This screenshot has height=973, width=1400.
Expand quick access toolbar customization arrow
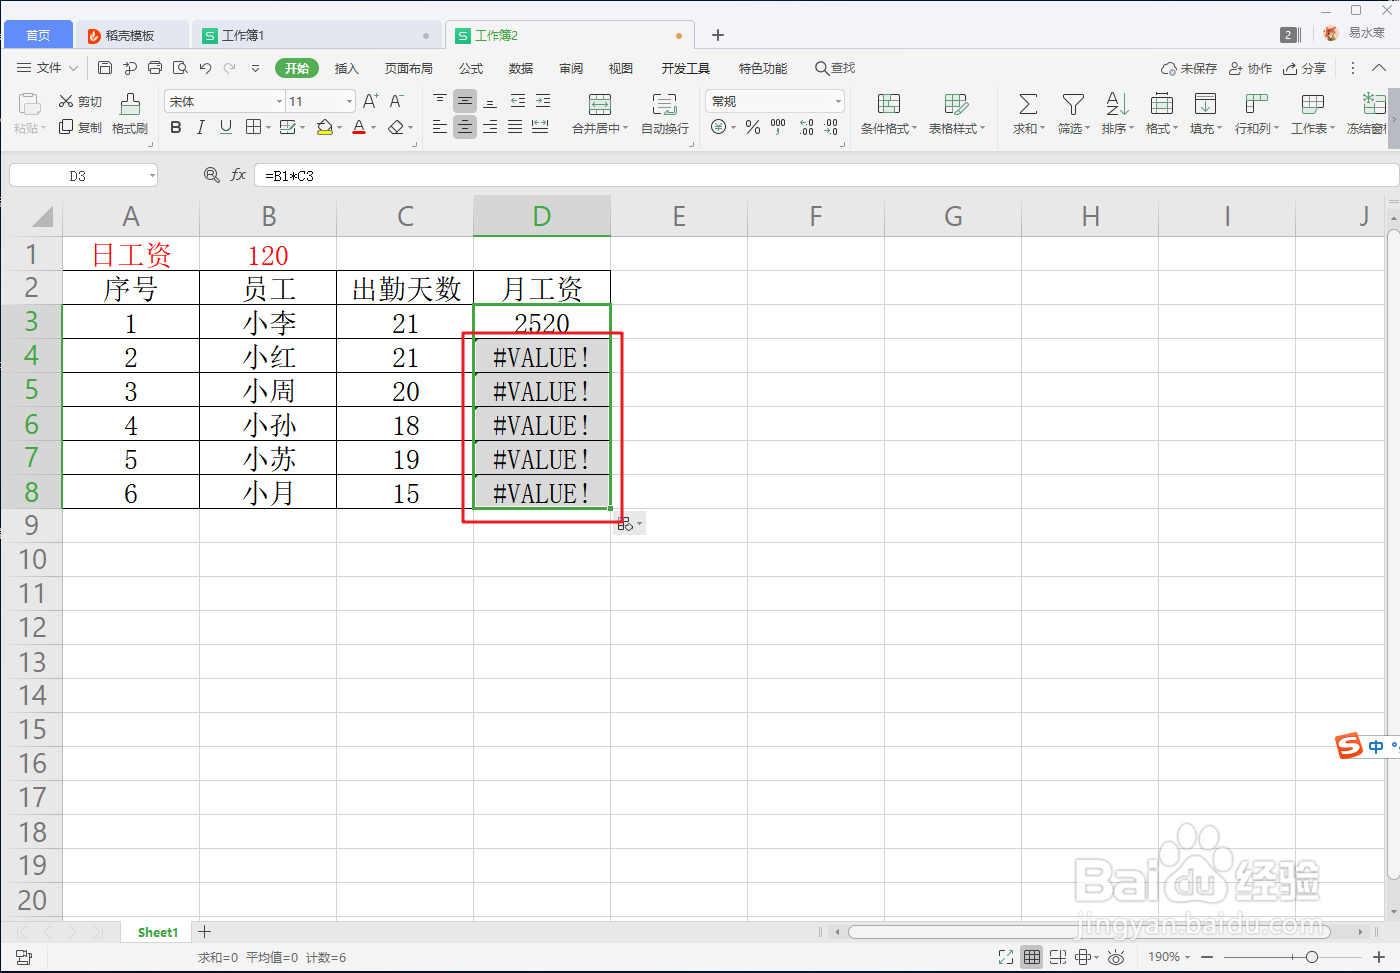click(255, 69)
